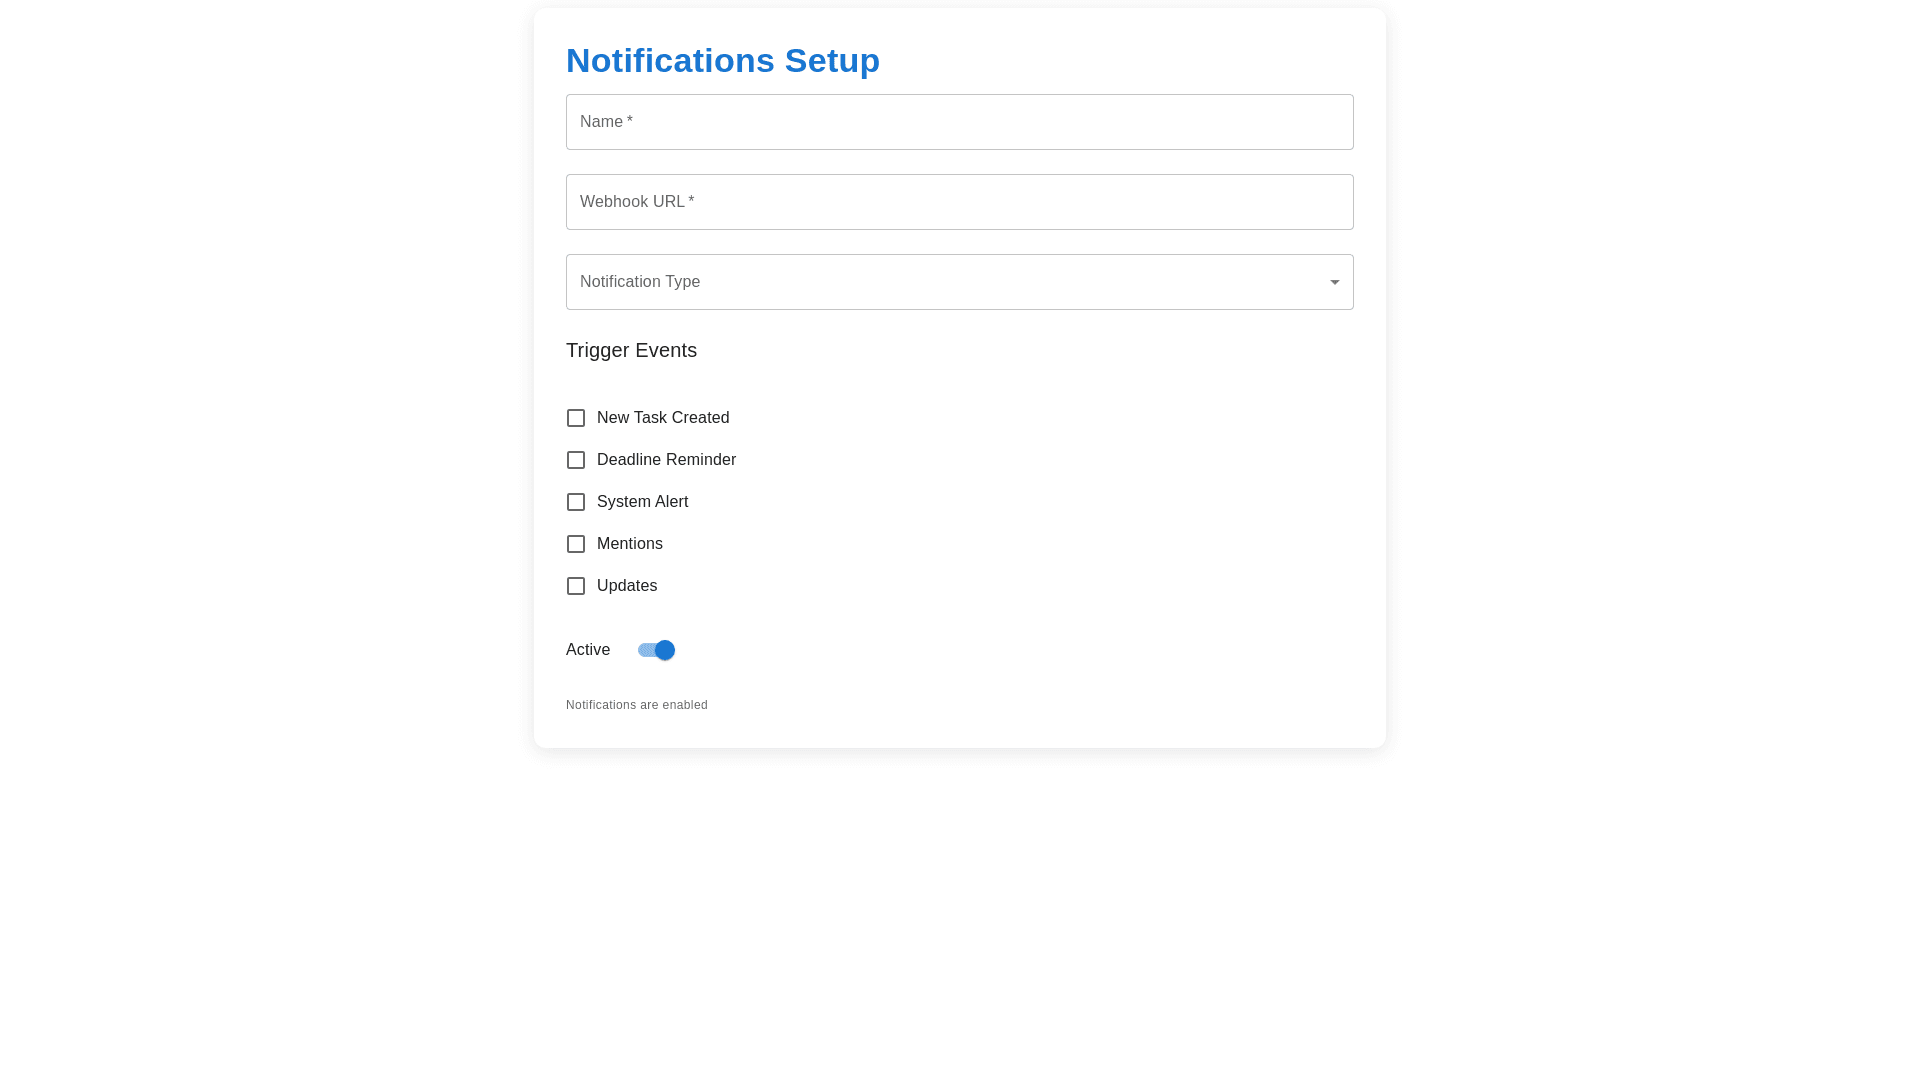Check the New Task Created checkbox
The height and width of the screenshot is (1080, 1920).
pyautogui.click(x=576, y=418)
